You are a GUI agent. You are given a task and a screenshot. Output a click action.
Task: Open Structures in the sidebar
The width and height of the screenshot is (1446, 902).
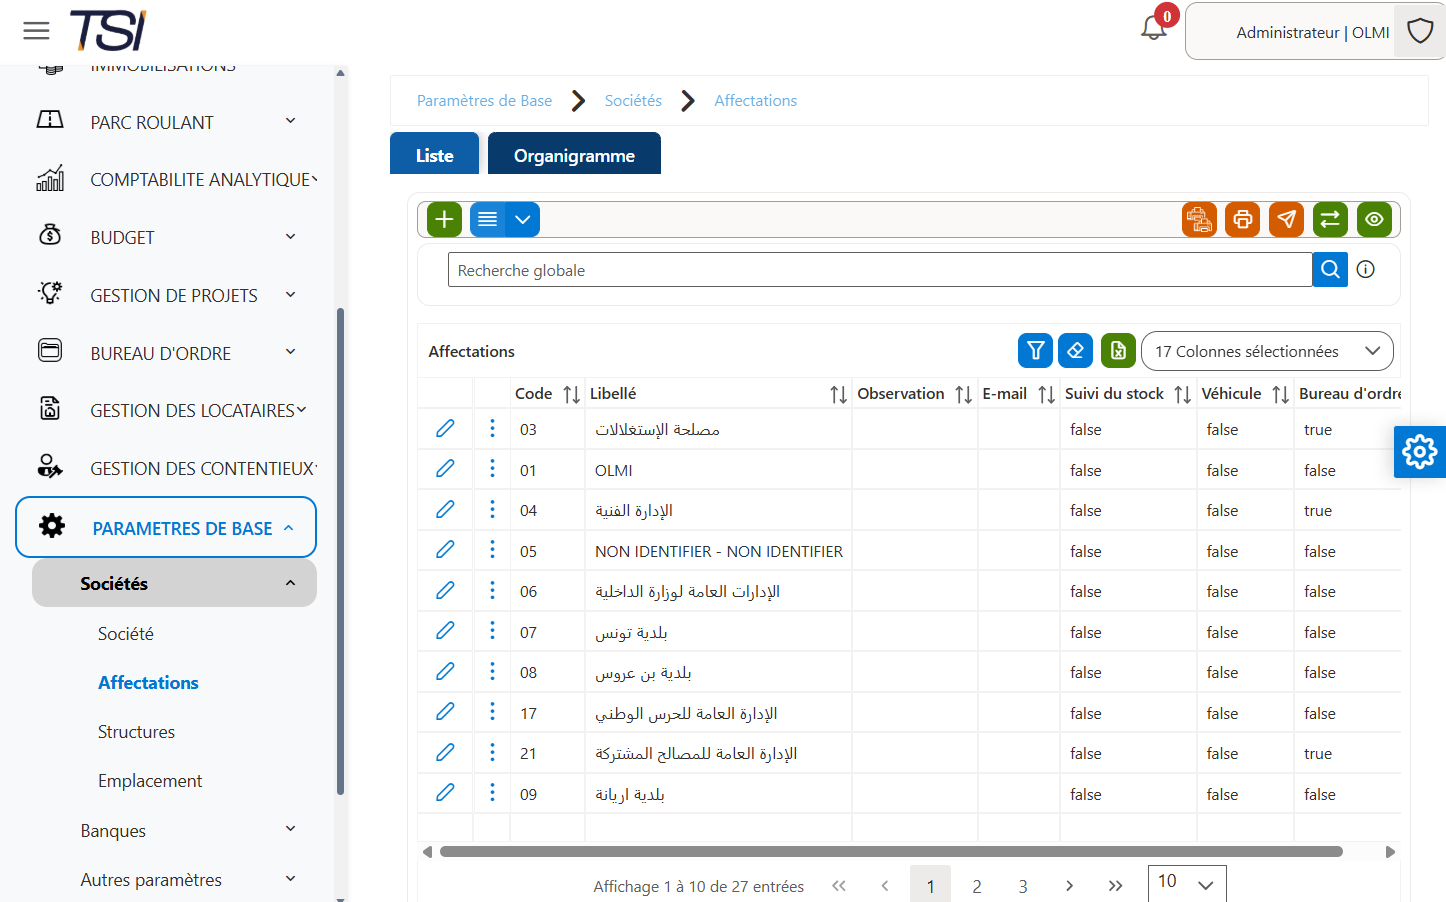[x=136, y=731]
